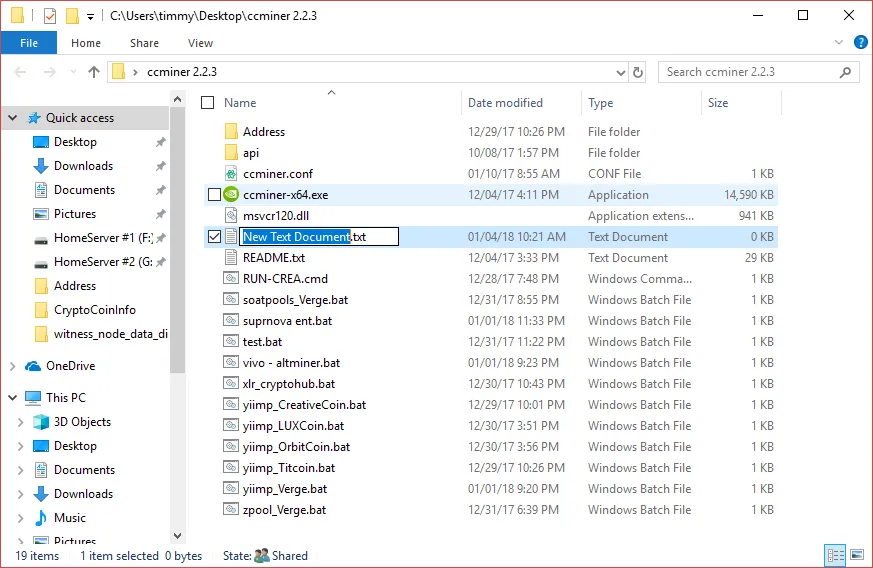Go up one folder level with Up arrow
Screen dimensions: 873x568
(94, 72)
